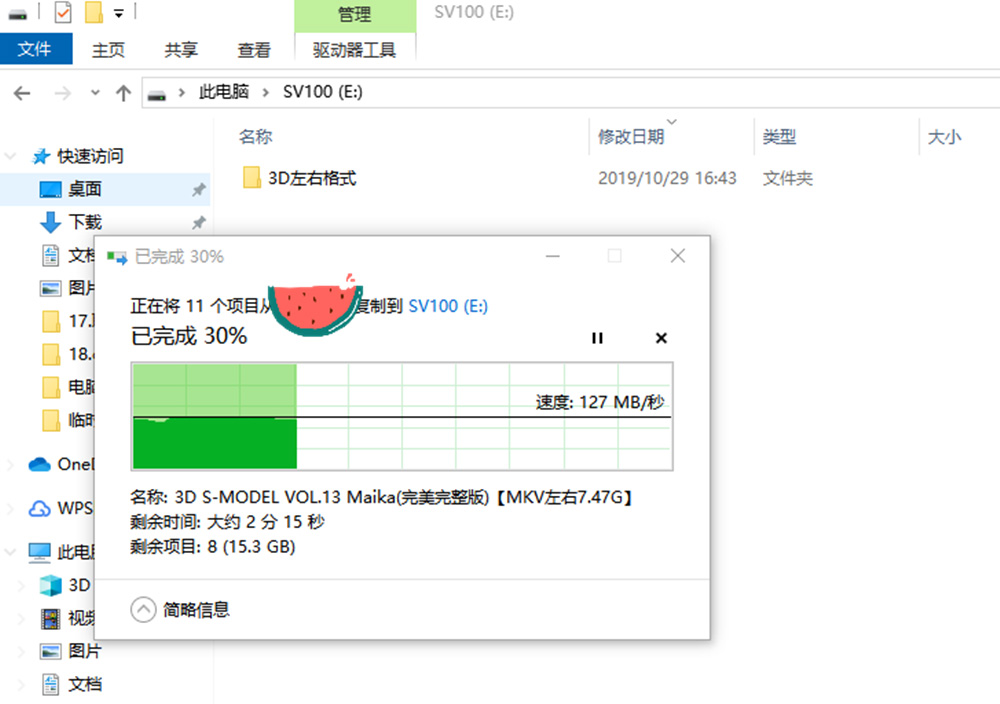
Task: Click the drive icon in the title bar
Action: coord(17,13)
